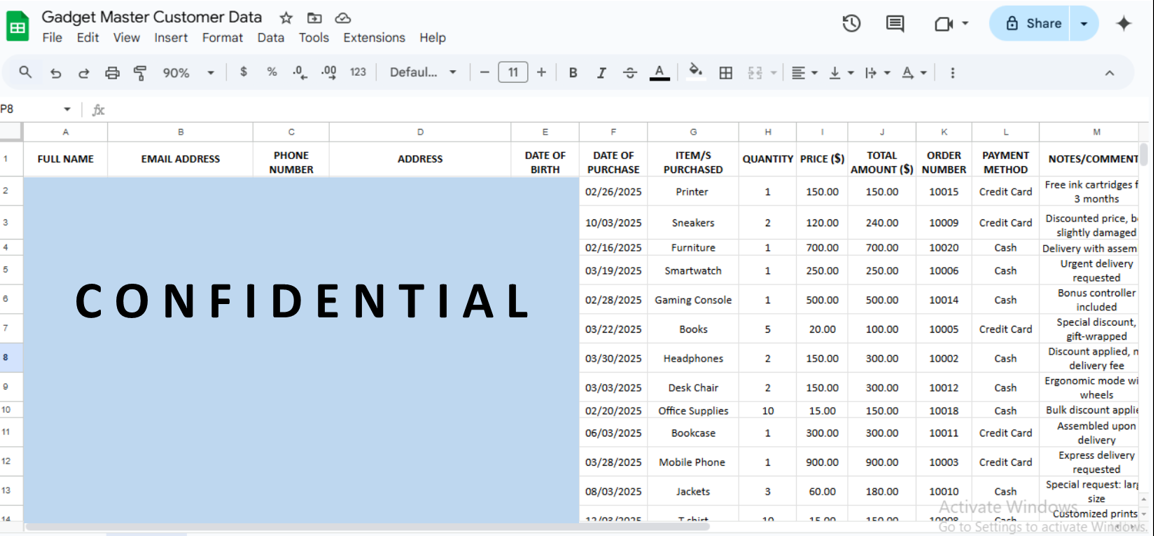Collapse the menus with the chevron
Image resolution: width=1154 pixels, height=536 pixels.
coord(1110,72)
